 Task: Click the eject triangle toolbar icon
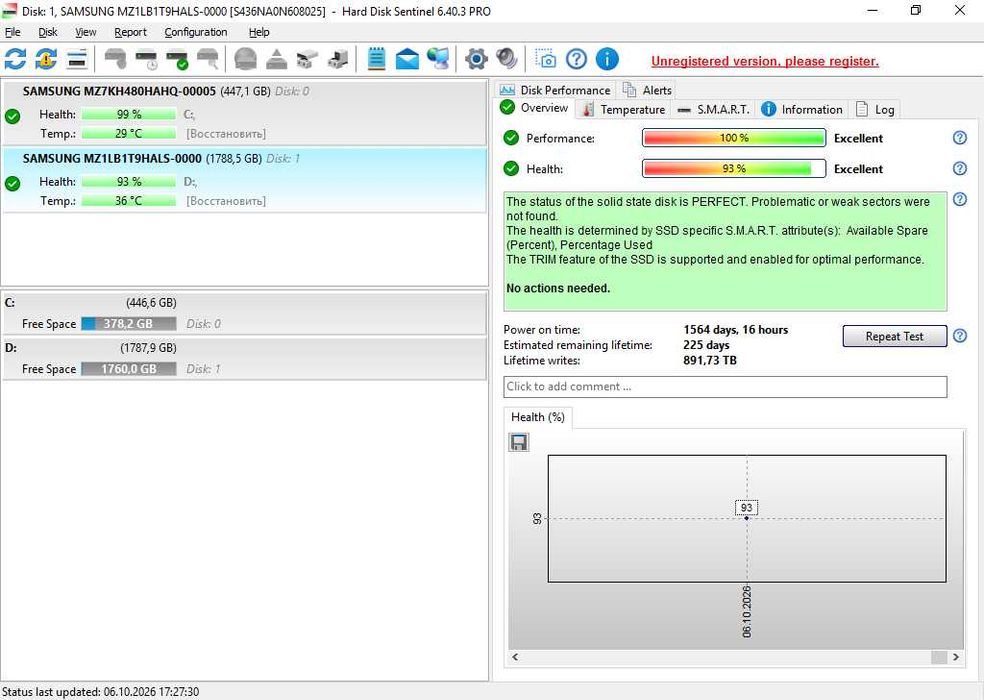pos(276,60)
